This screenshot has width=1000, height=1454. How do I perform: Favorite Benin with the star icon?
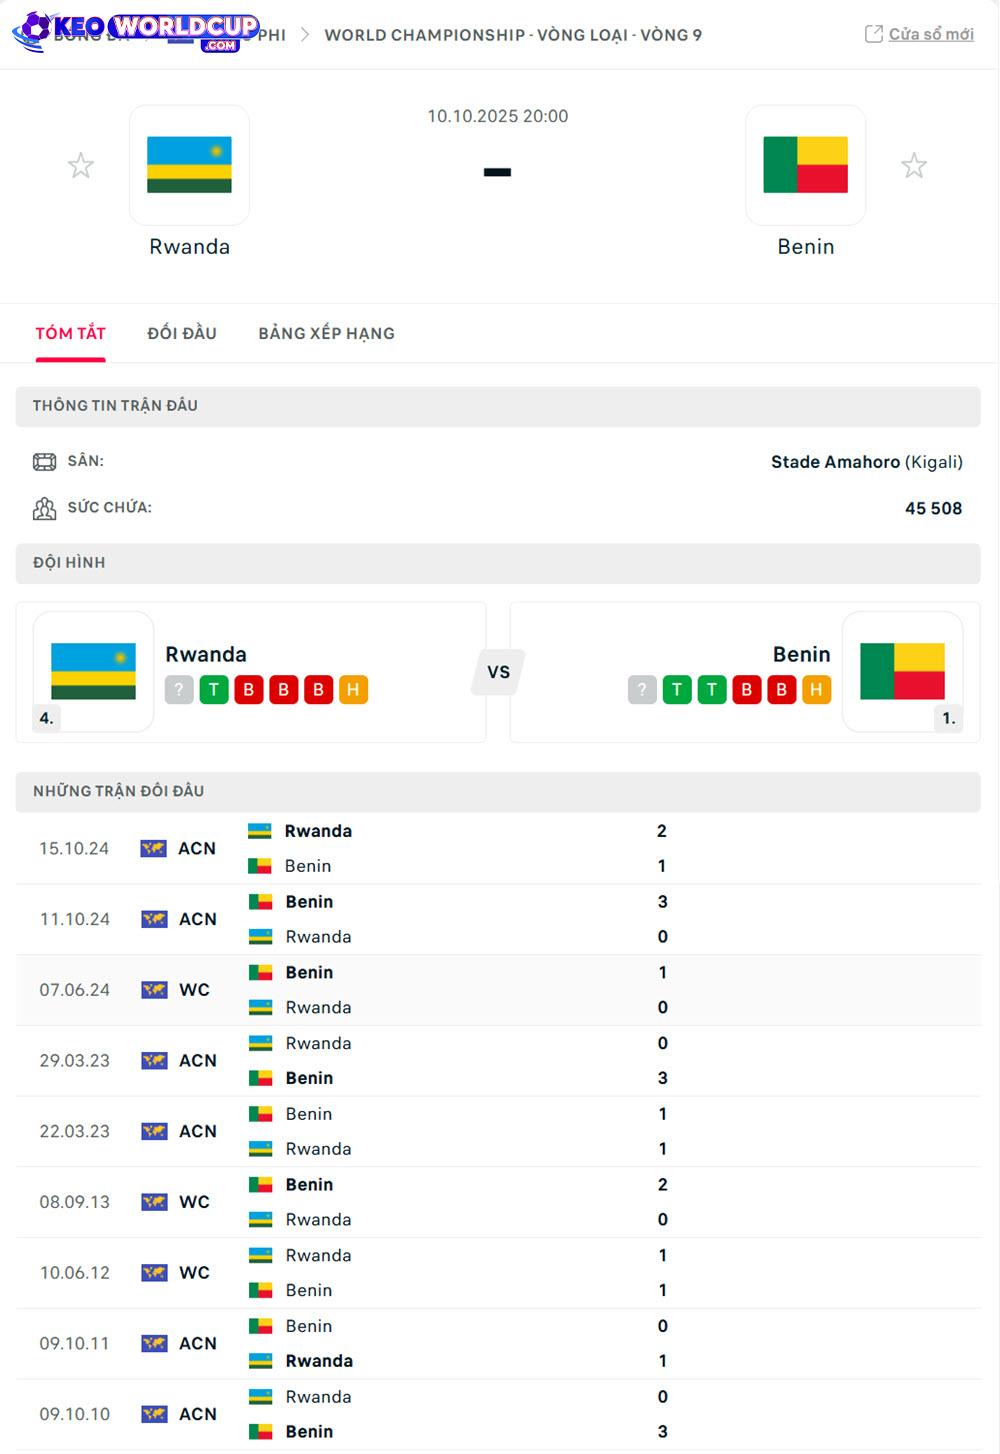(x=914, y=165)
